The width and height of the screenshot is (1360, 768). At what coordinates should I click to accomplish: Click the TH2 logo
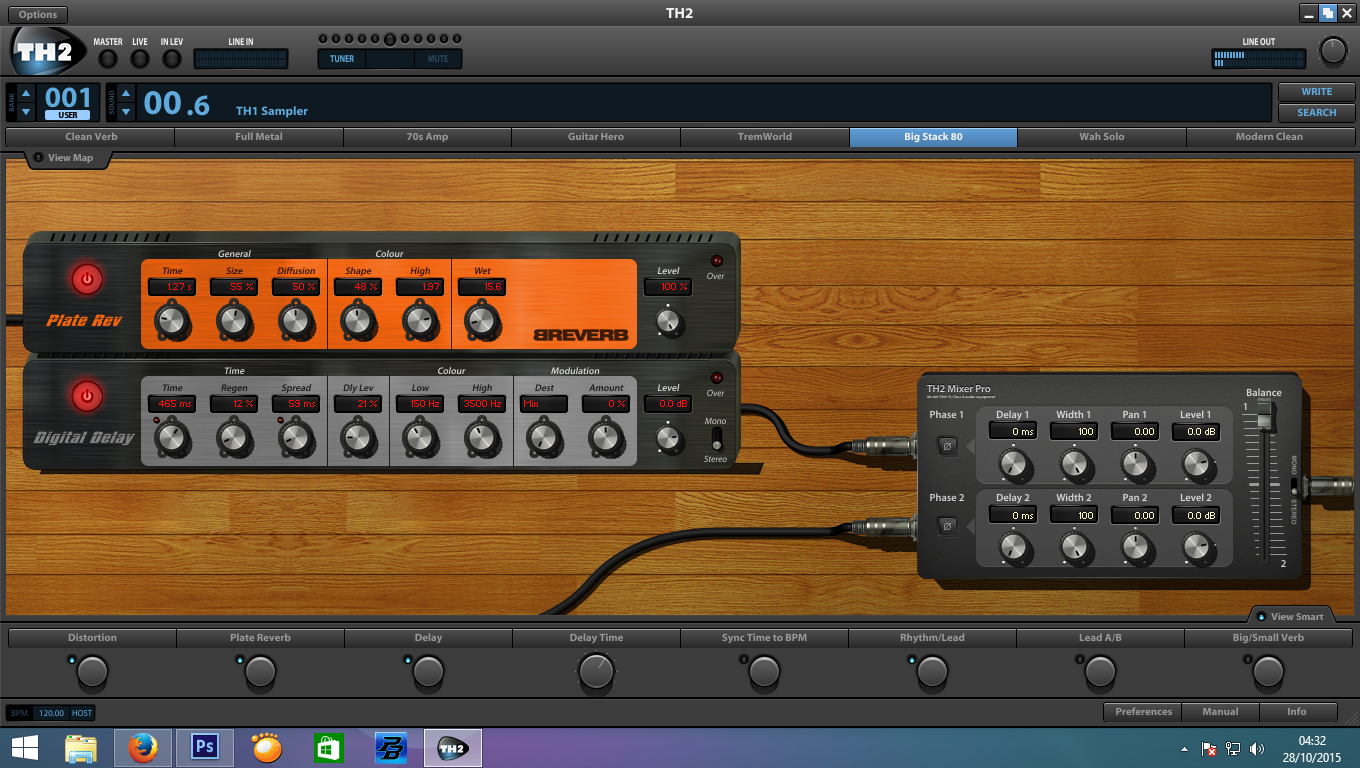click(48, 52)
